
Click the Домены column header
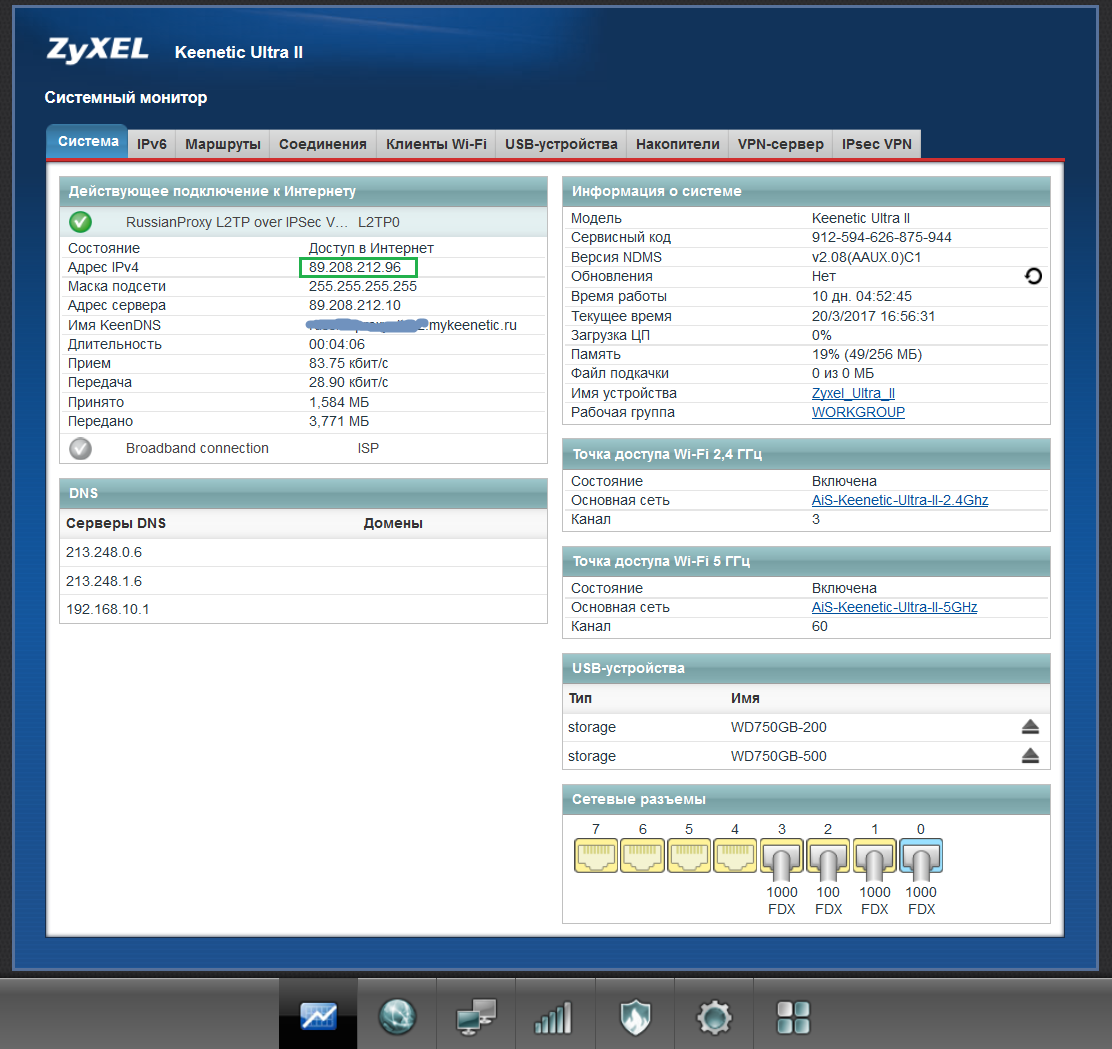[393, 523]
